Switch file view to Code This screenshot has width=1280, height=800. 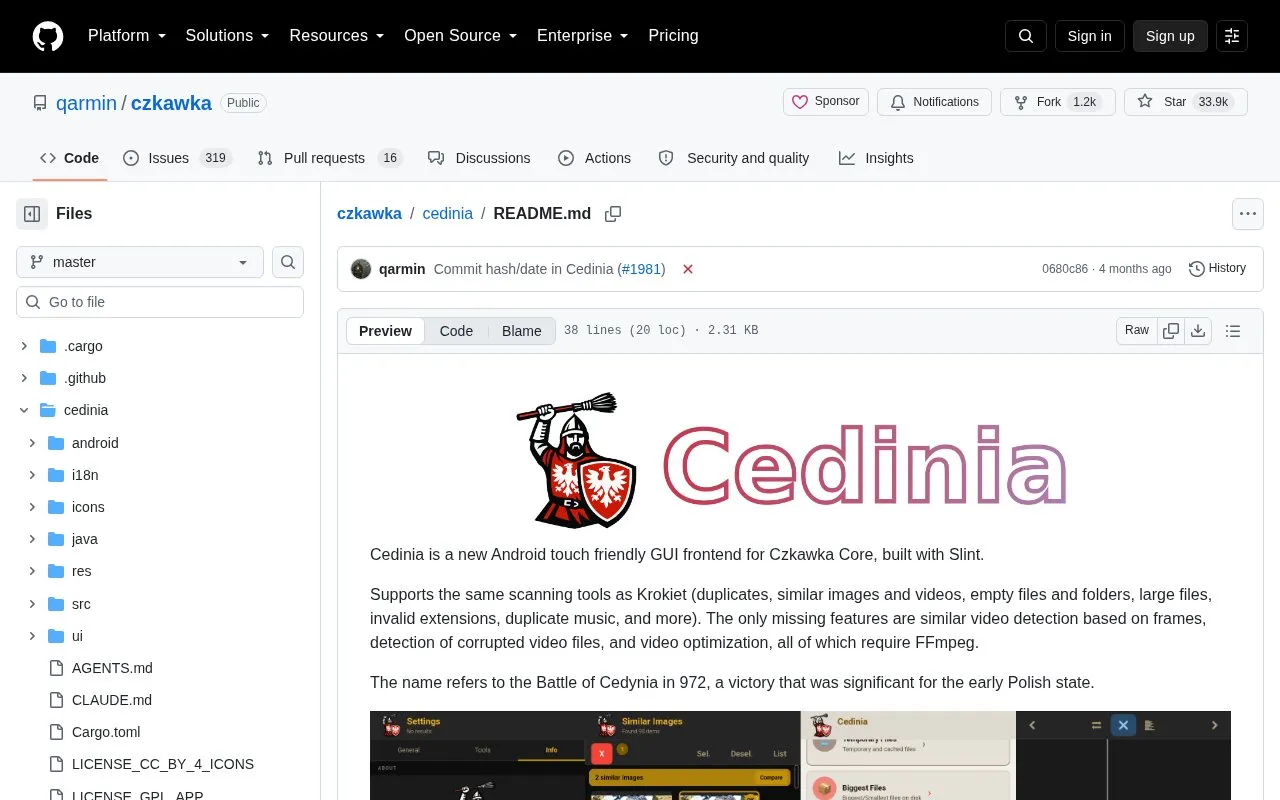tap(456, 331)
